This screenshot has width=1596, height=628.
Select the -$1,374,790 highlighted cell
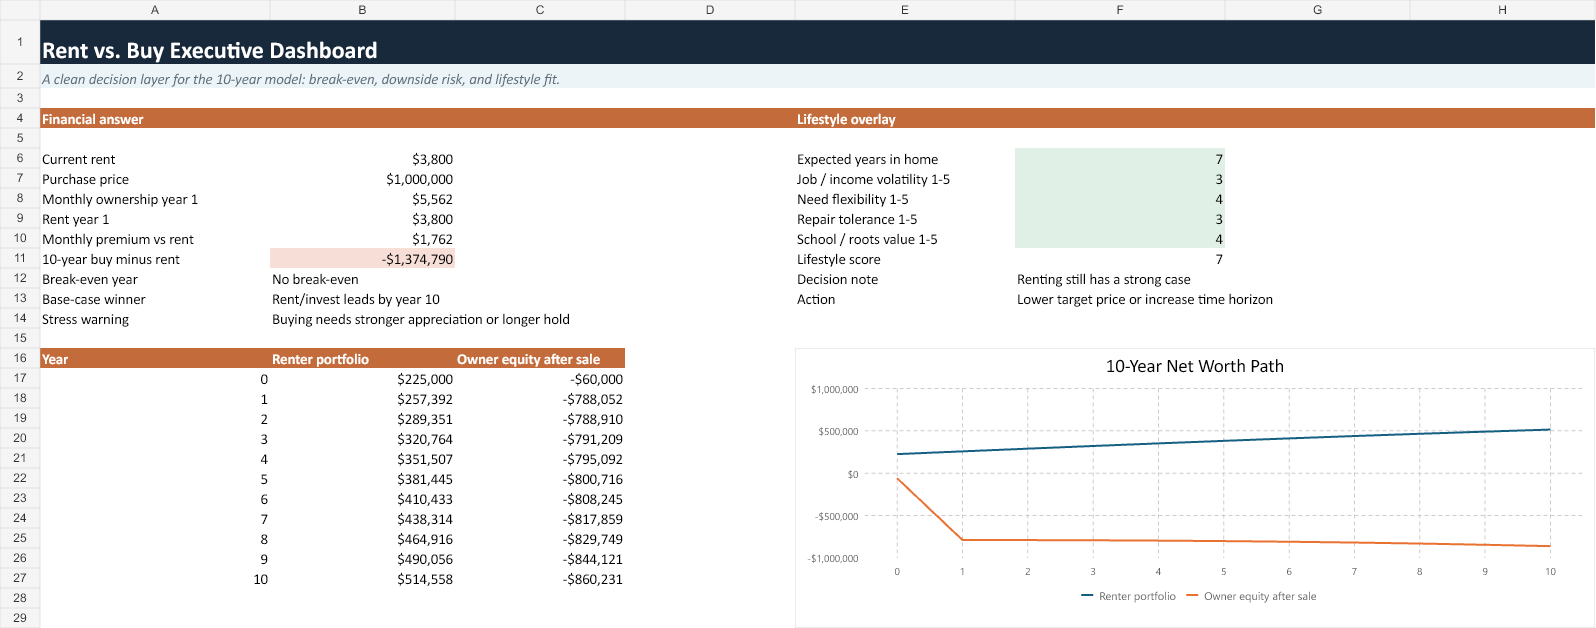pyautogui.click(x=362, y=259)
